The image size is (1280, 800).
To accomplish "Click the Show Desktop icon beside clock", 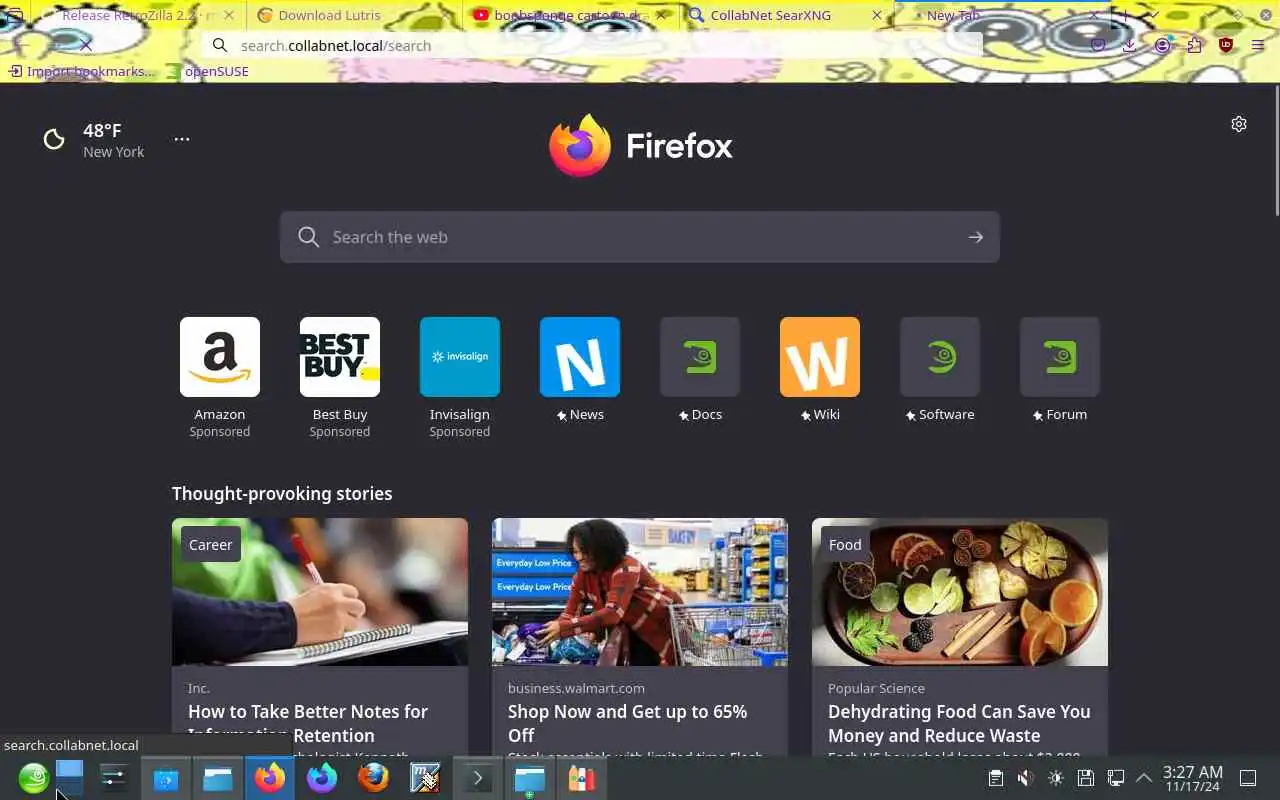I will coord(1248,778).
